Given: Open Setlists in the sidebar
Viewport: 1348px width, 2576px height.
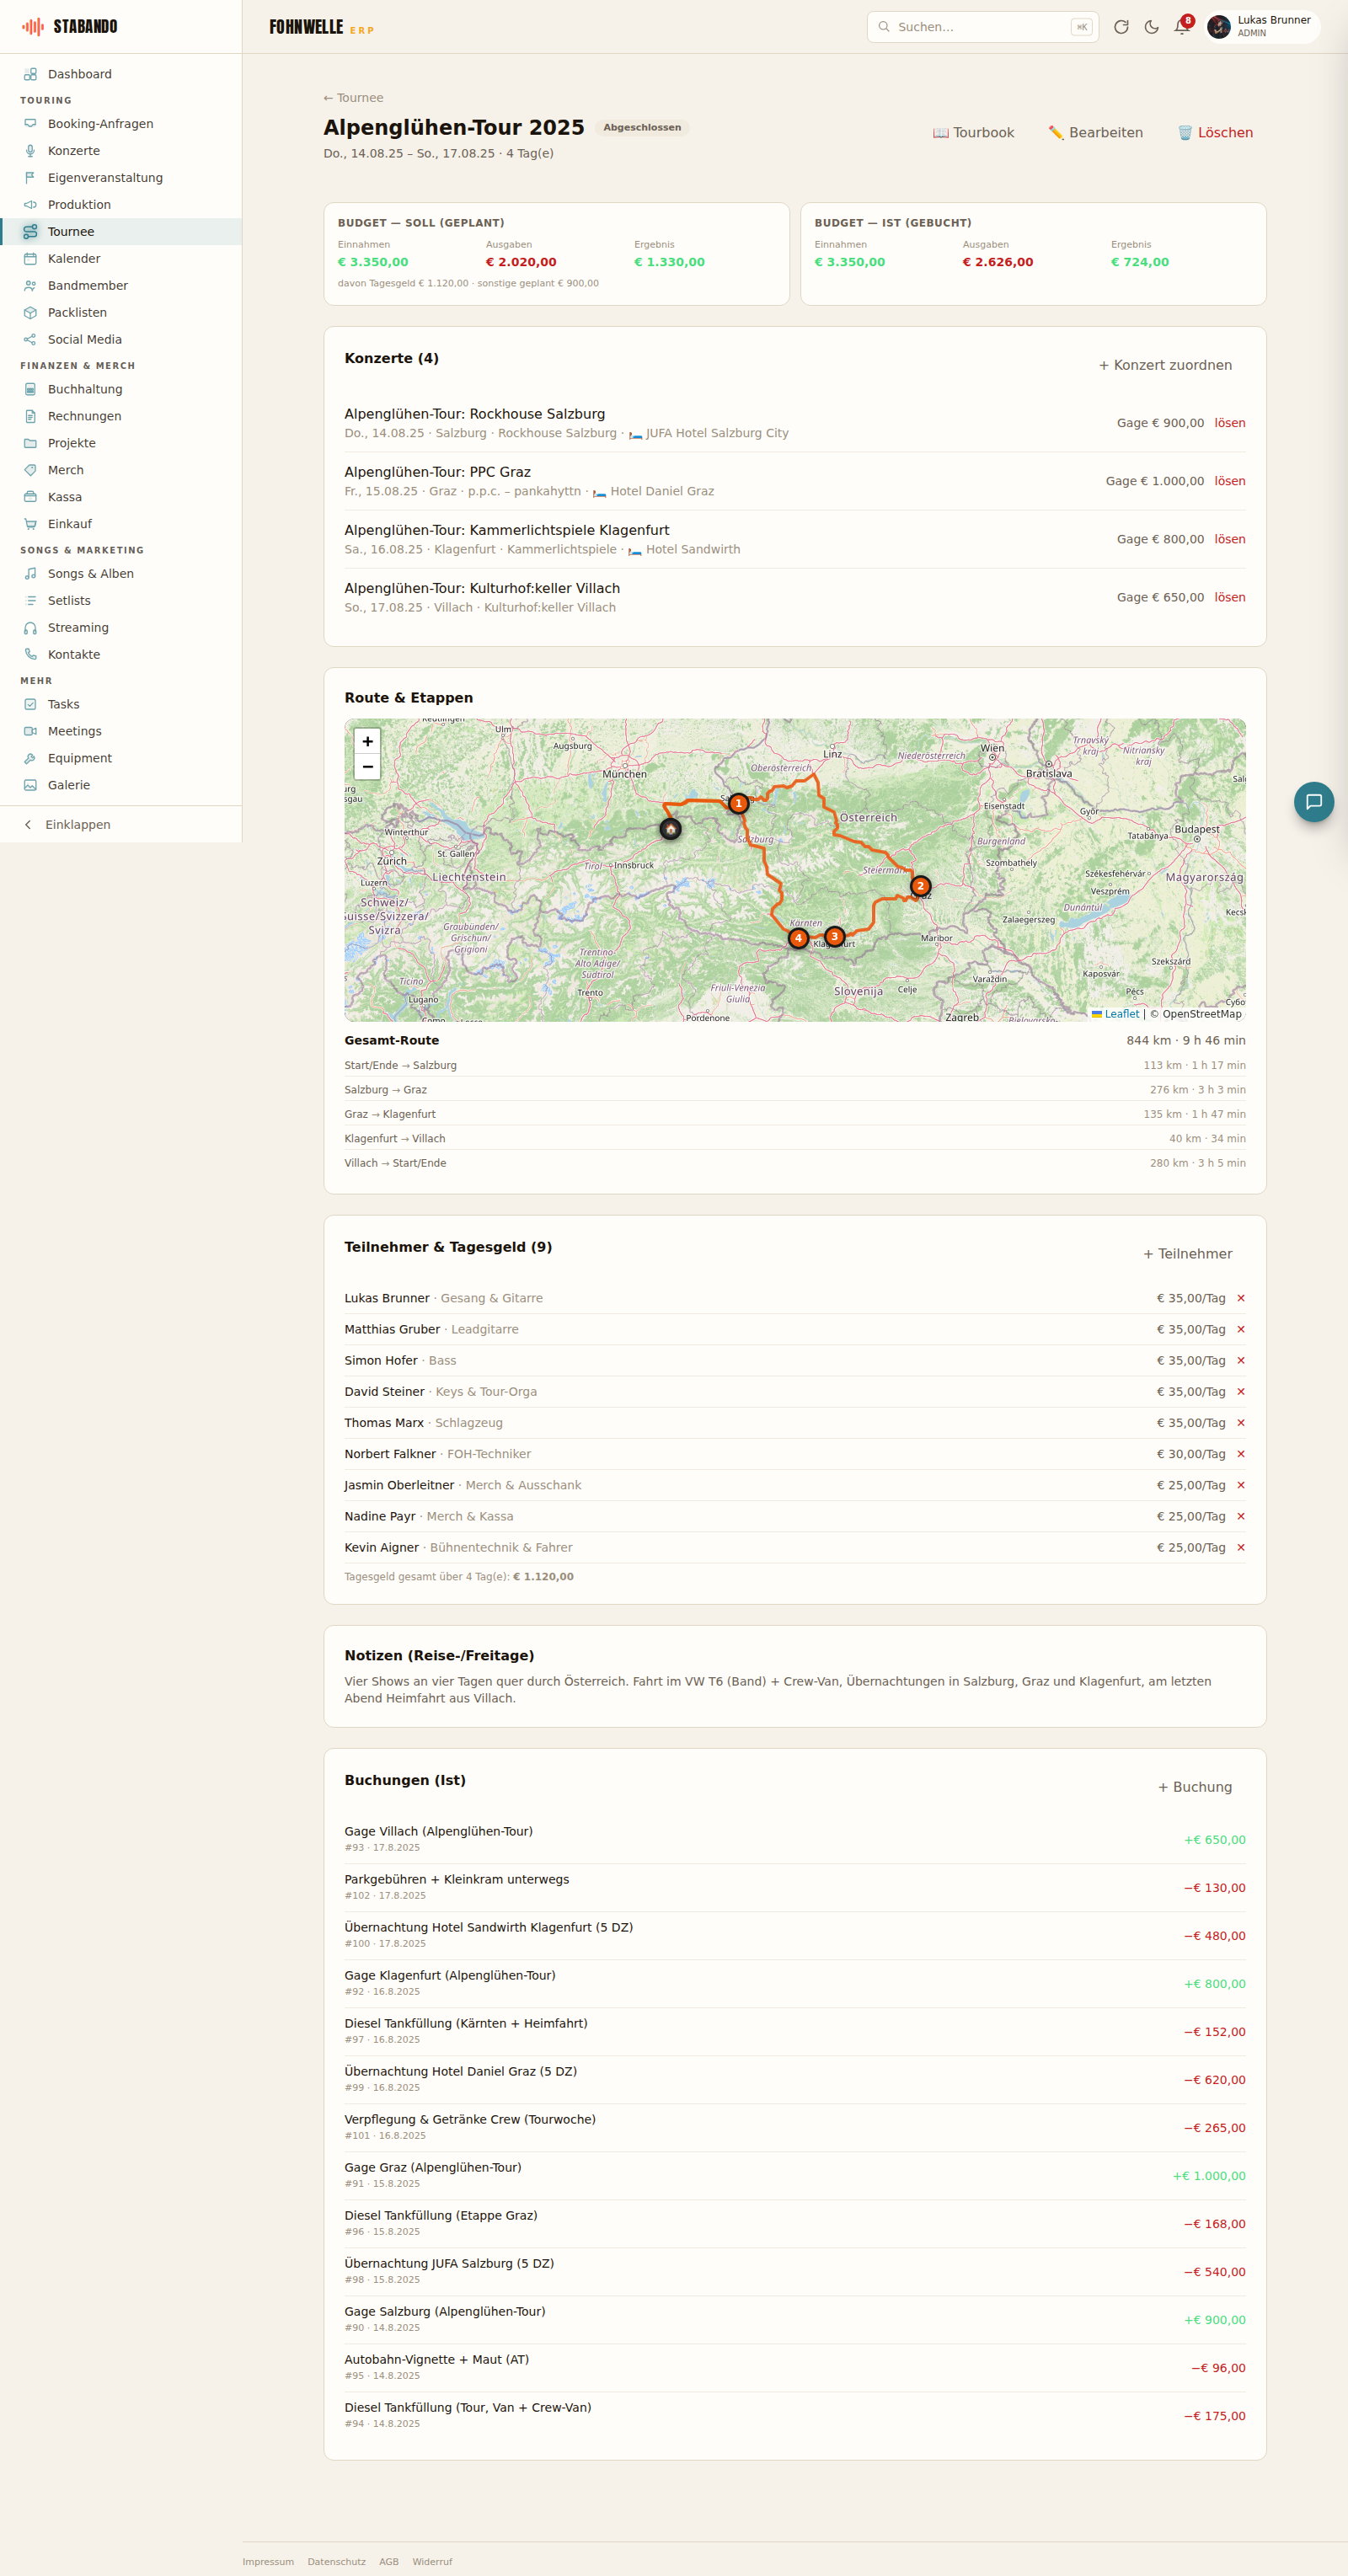Looking at the screenshot, I should (121, 600).
